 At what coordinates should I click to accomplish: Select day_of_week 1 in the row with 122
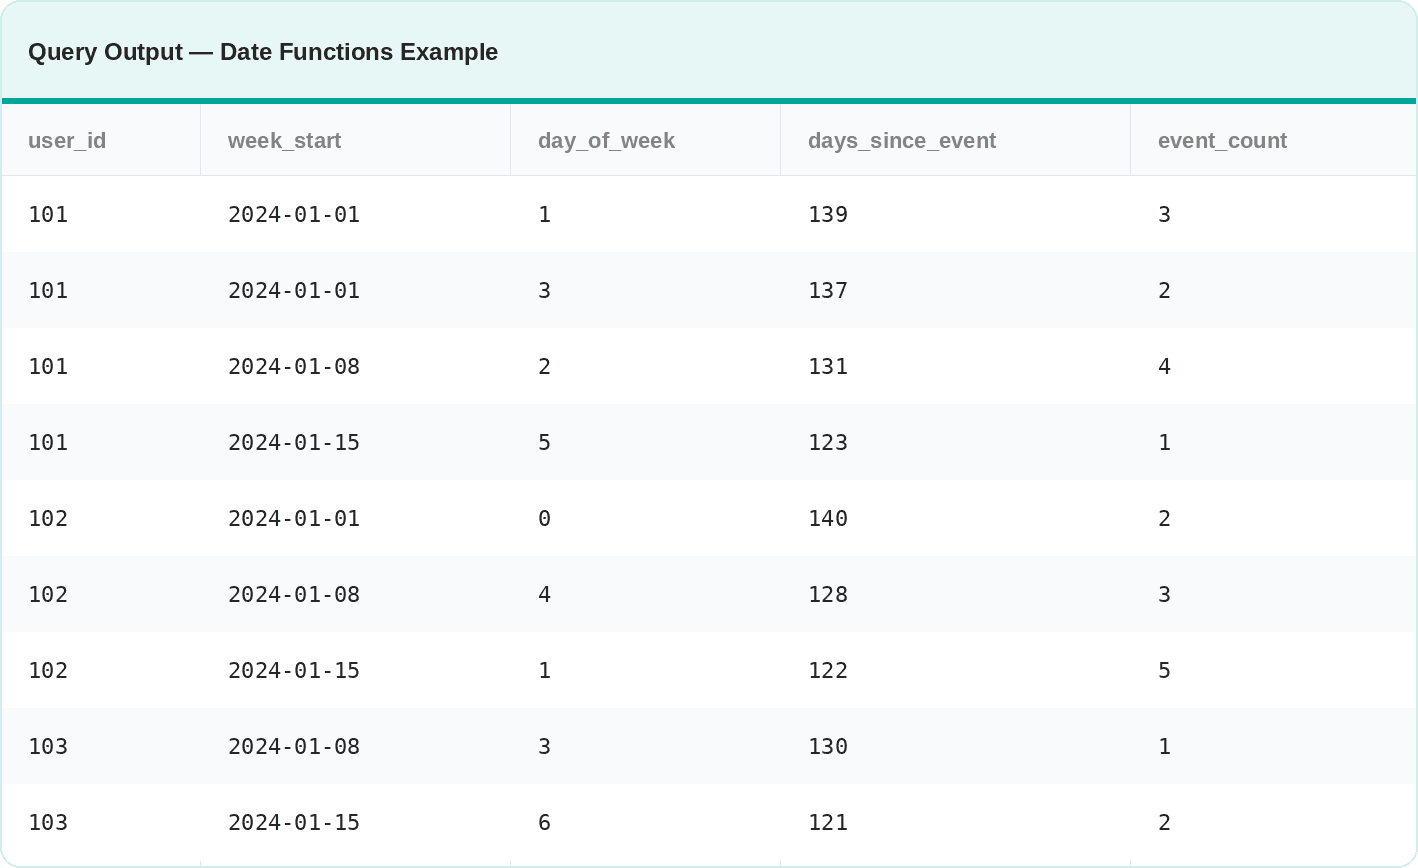point(544,670)
